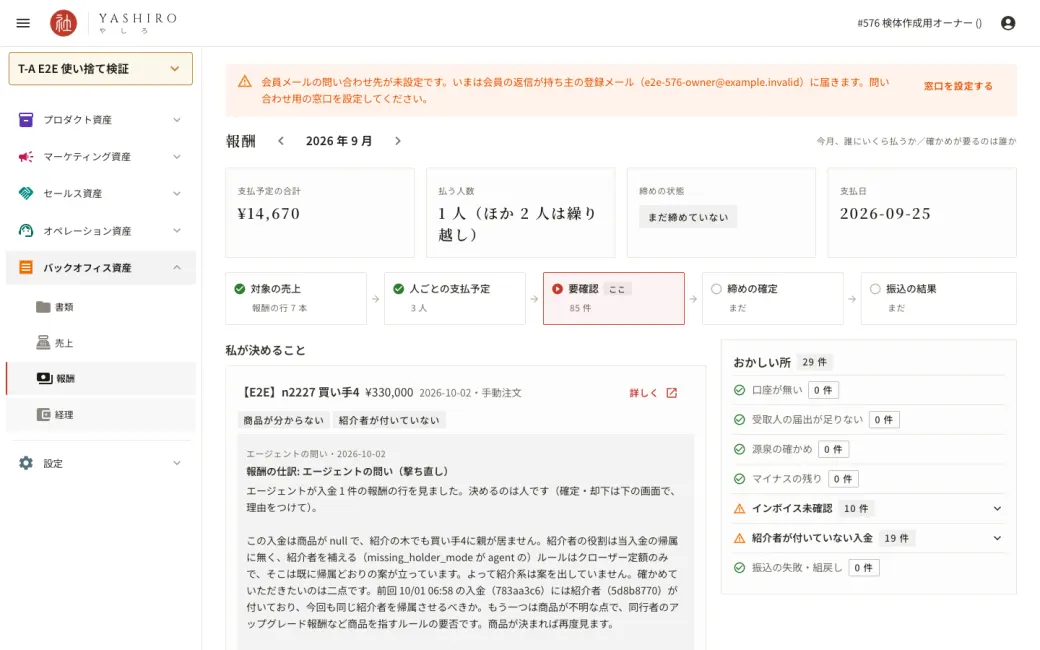Expand the 紹介者が付いていない入金 row chevron

997,538
